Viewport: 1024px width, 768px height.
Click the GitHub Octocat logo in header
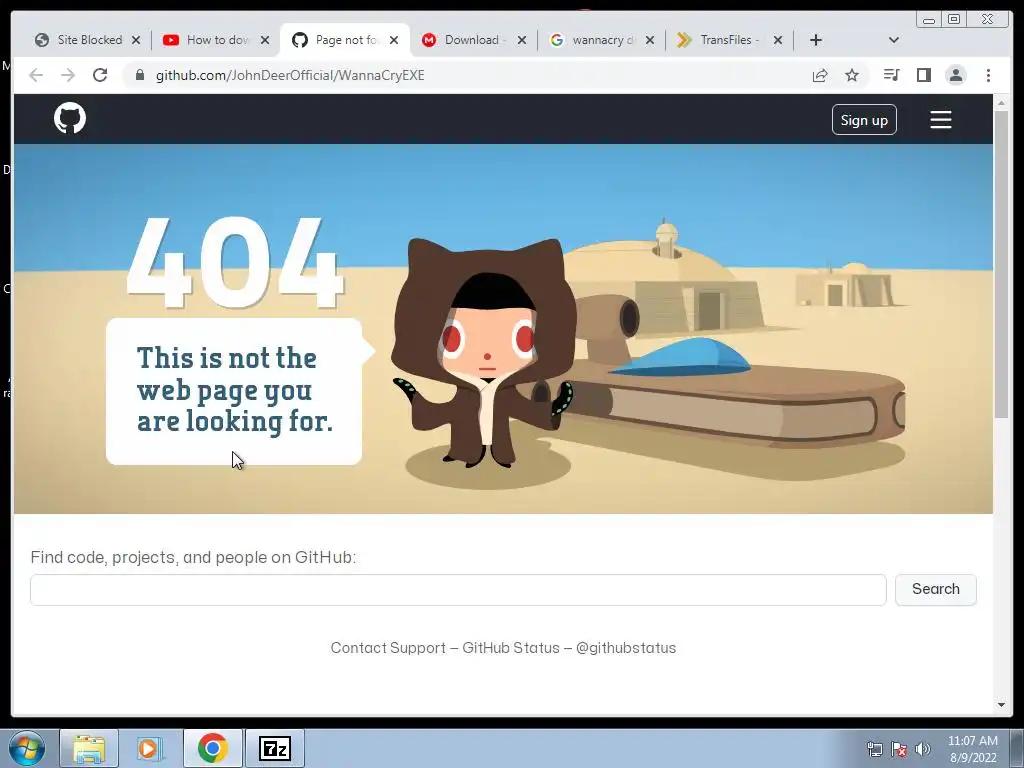pyautogui.click(x=70, y=118)
